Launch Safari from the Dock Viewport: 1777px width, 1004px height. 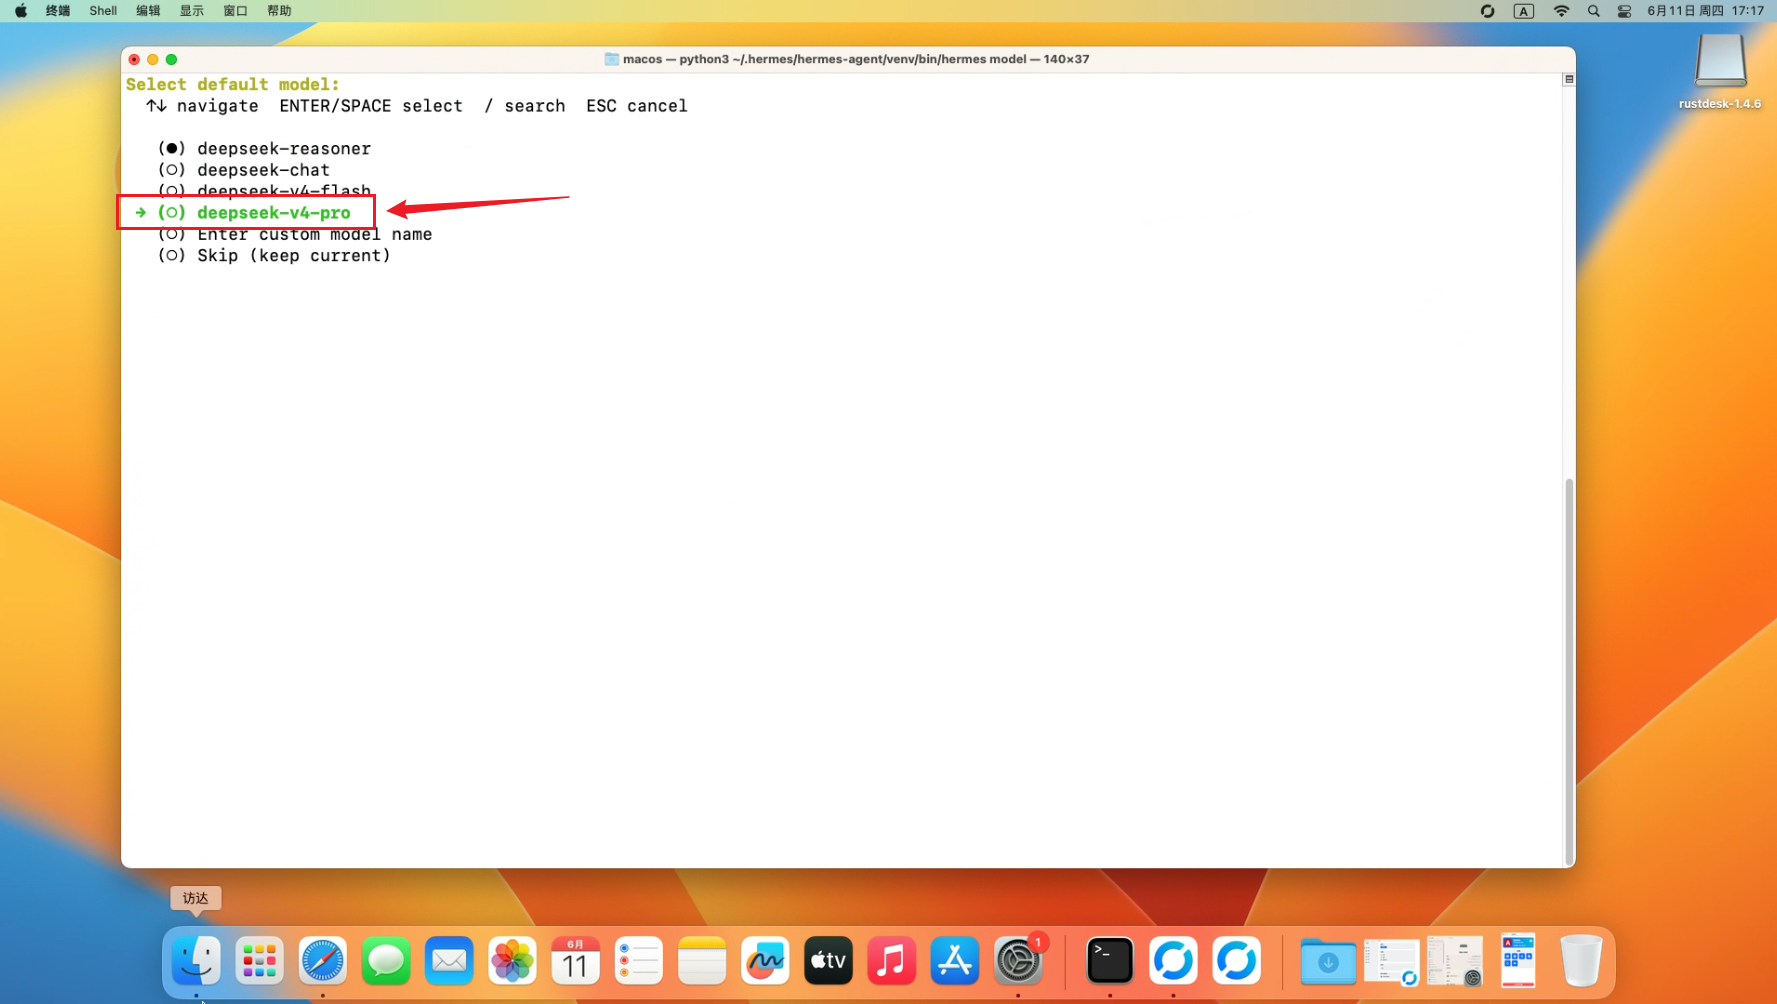322,961
